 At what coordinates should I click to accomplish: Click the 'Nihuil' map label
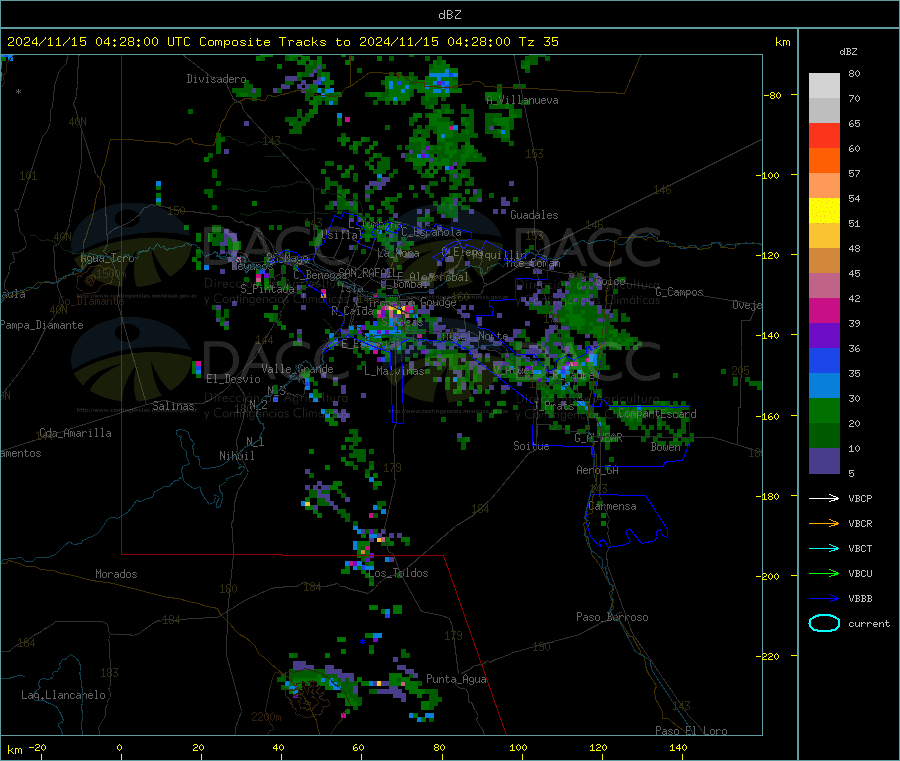(236, 456)
